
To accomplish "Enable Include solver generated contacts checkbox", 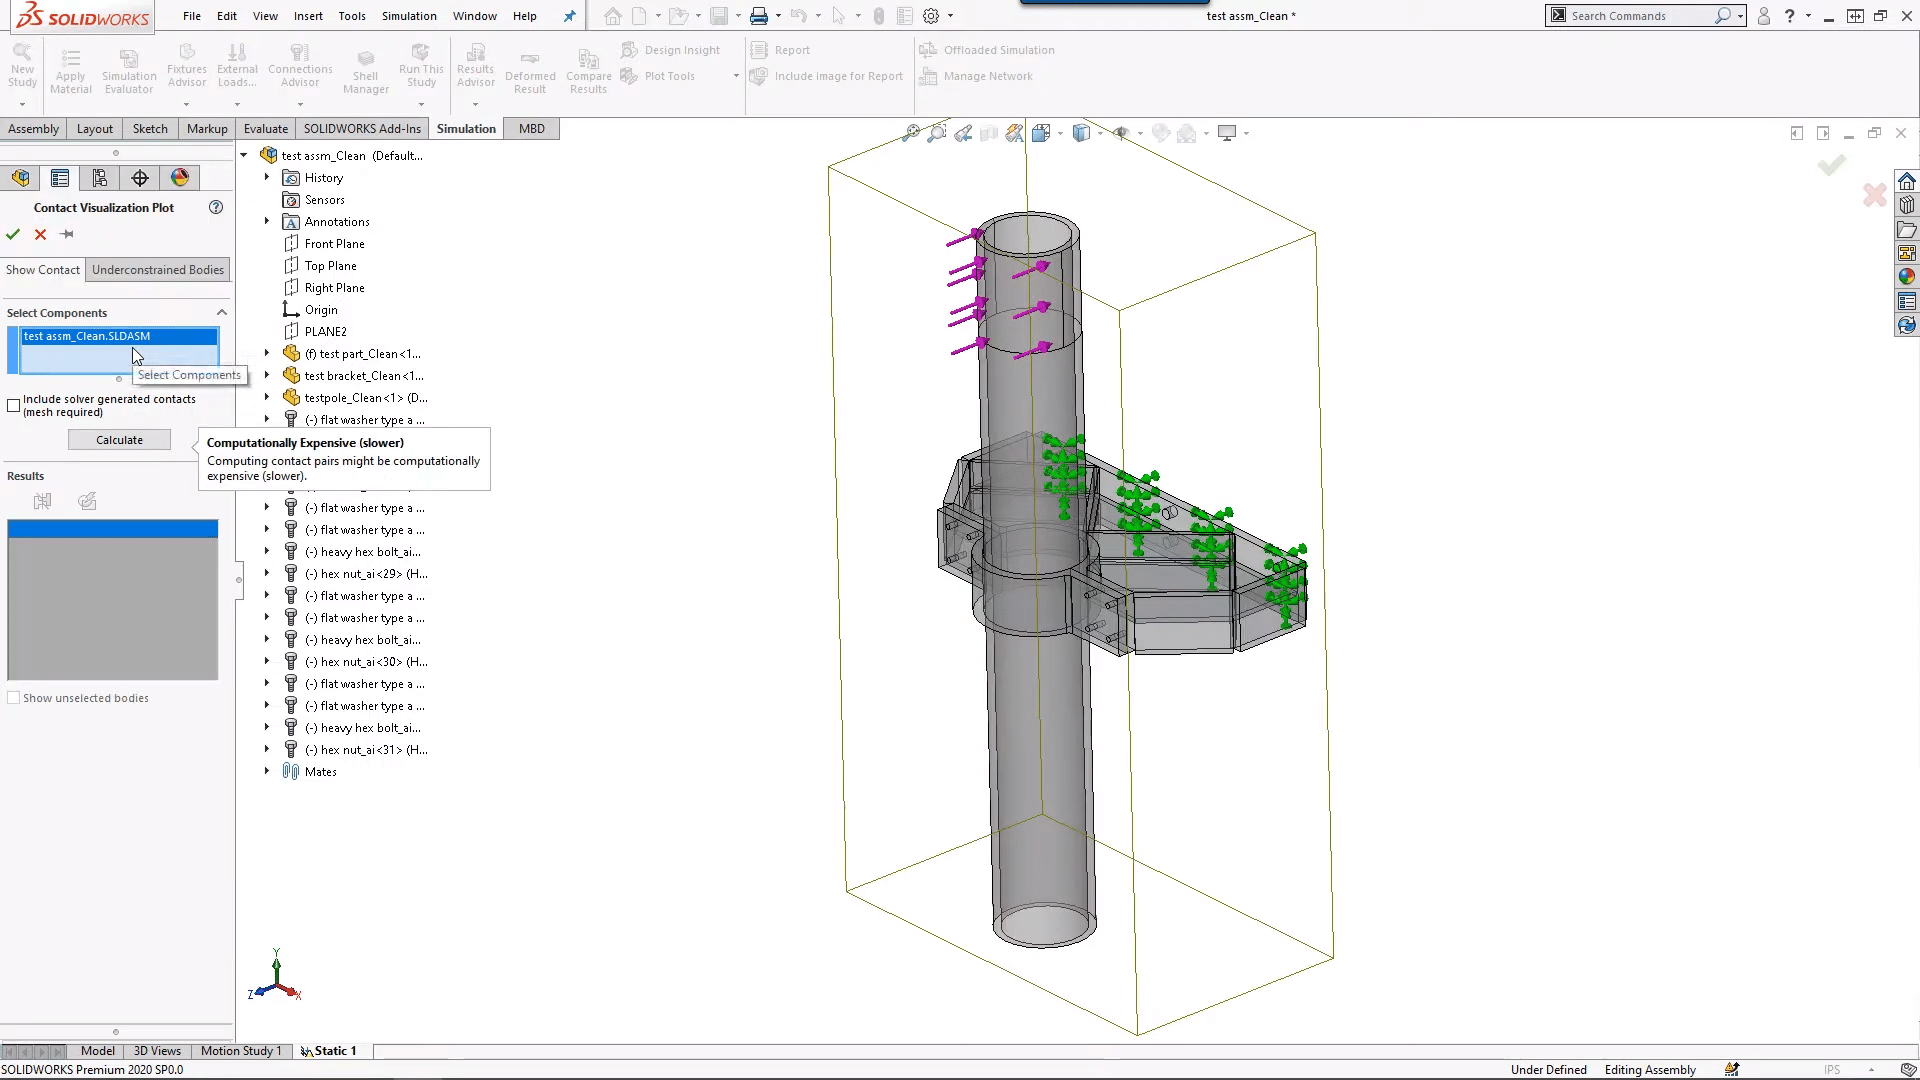I will coord(13,405).
